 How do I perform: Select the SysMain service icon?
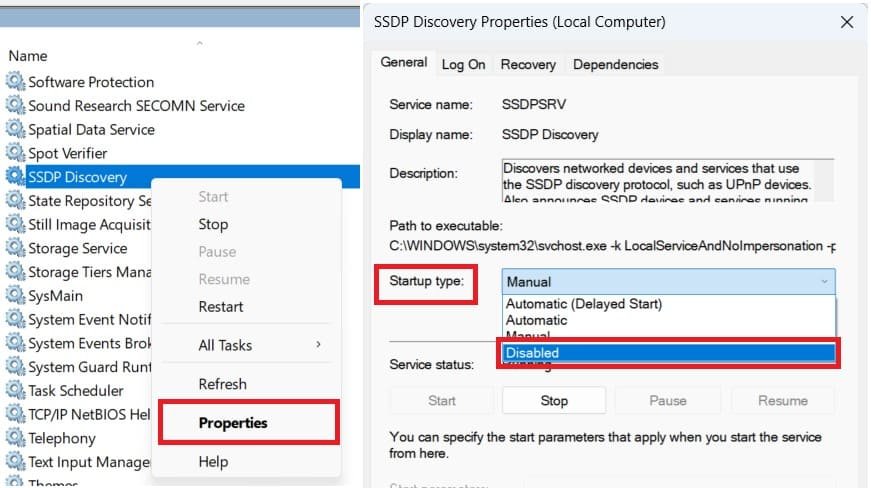click(15, 296)
